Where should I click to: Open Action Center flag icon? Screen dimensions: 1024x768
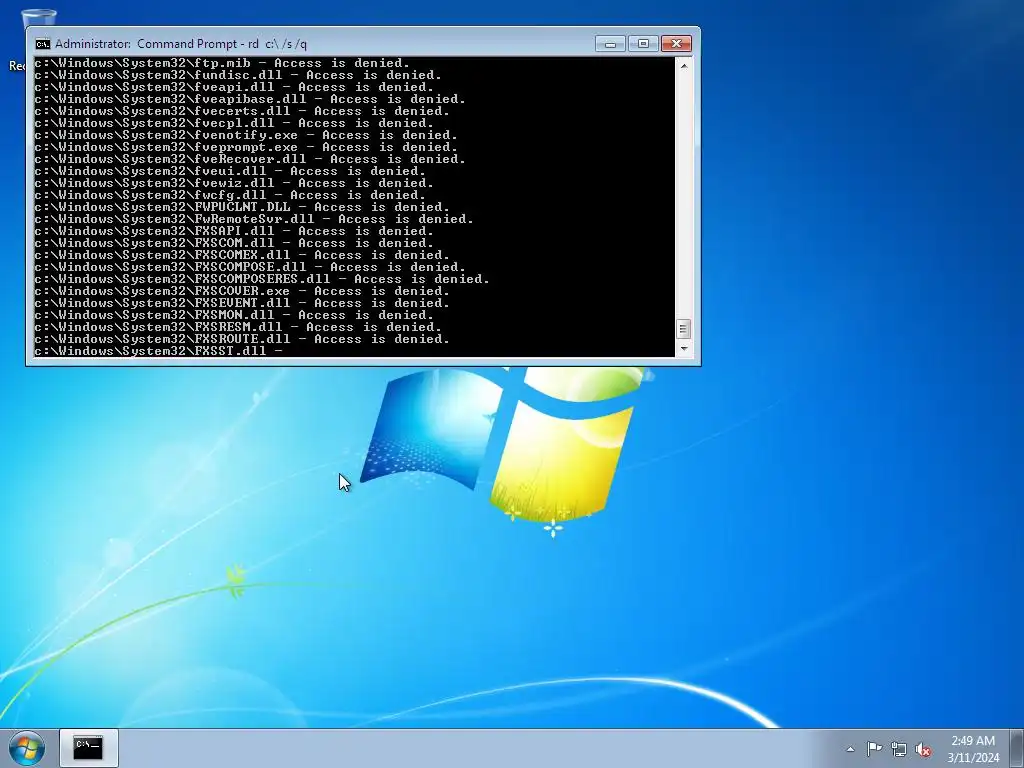coord(874,749)
